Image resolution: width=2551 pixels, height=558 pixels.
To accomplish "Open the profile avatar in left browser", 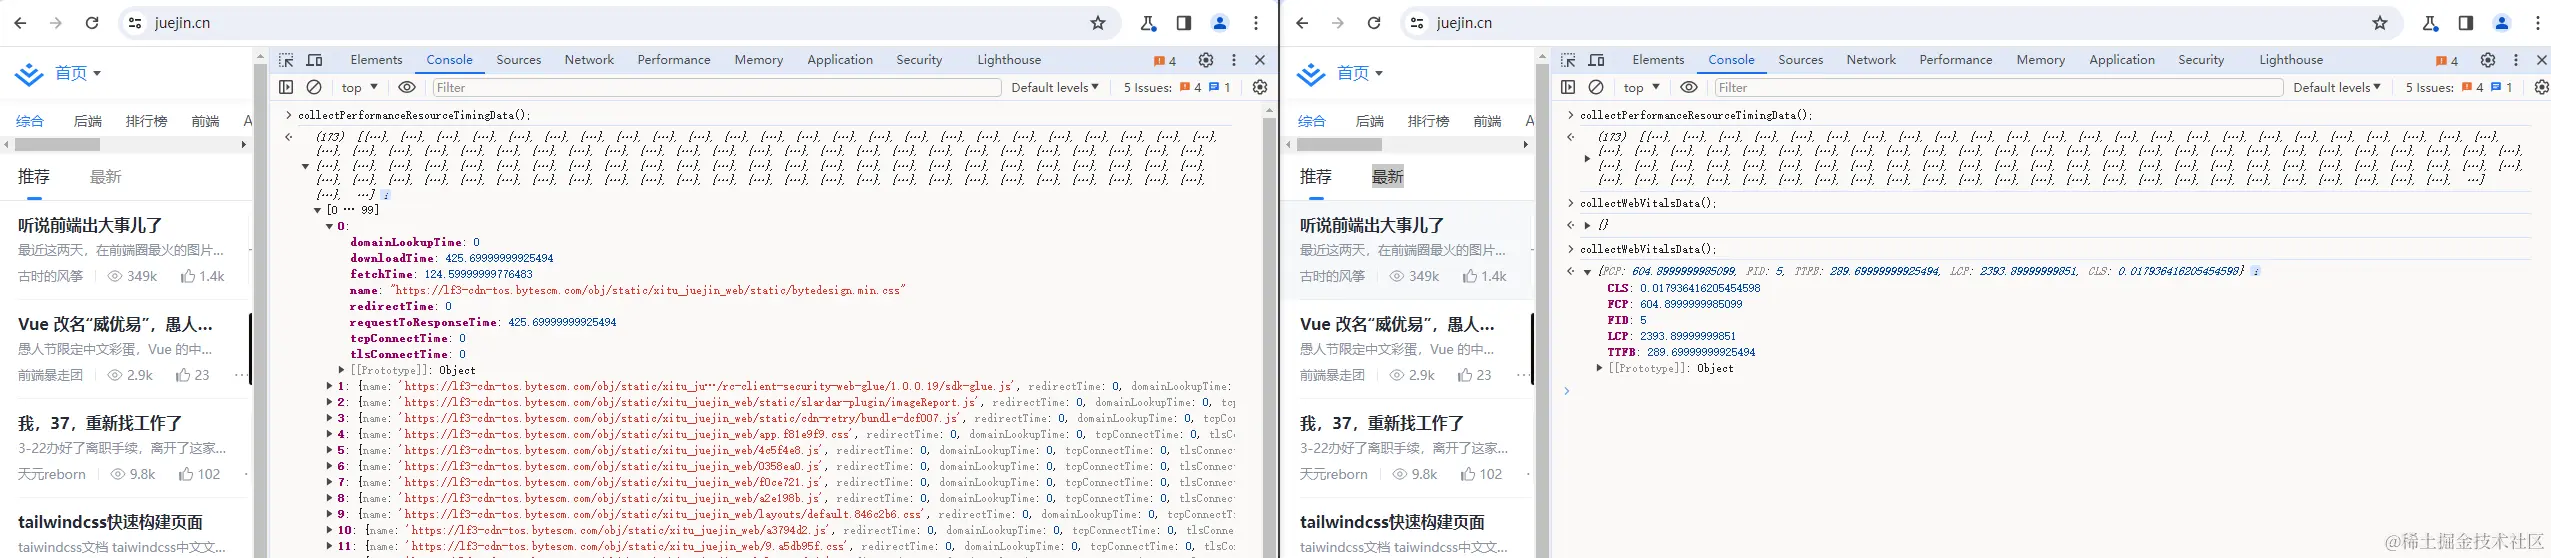I will (1220, 23).
